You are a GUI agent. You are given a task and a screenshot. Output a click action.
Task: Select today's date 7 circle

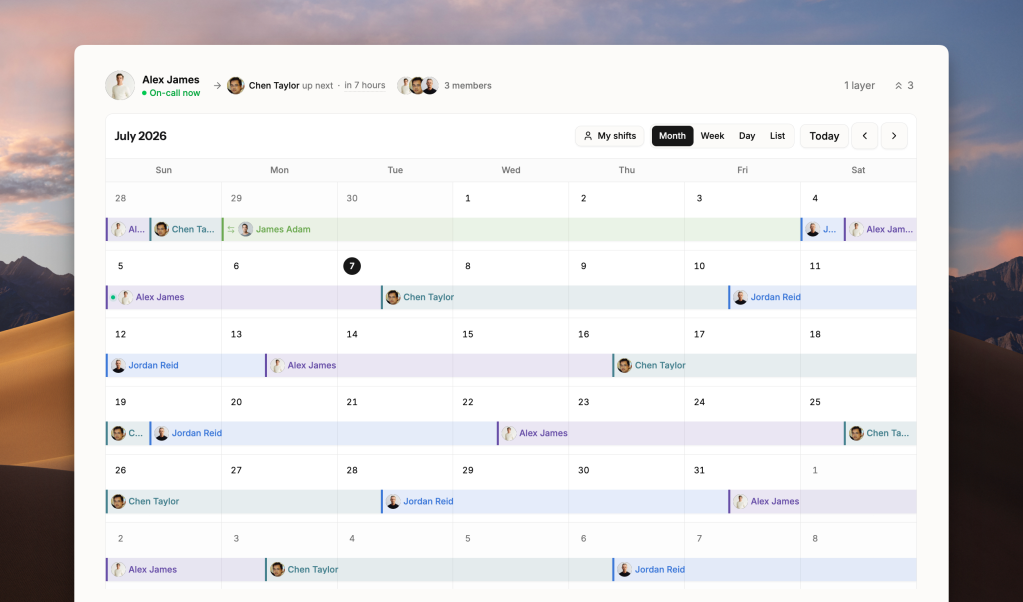click(352, 266)
